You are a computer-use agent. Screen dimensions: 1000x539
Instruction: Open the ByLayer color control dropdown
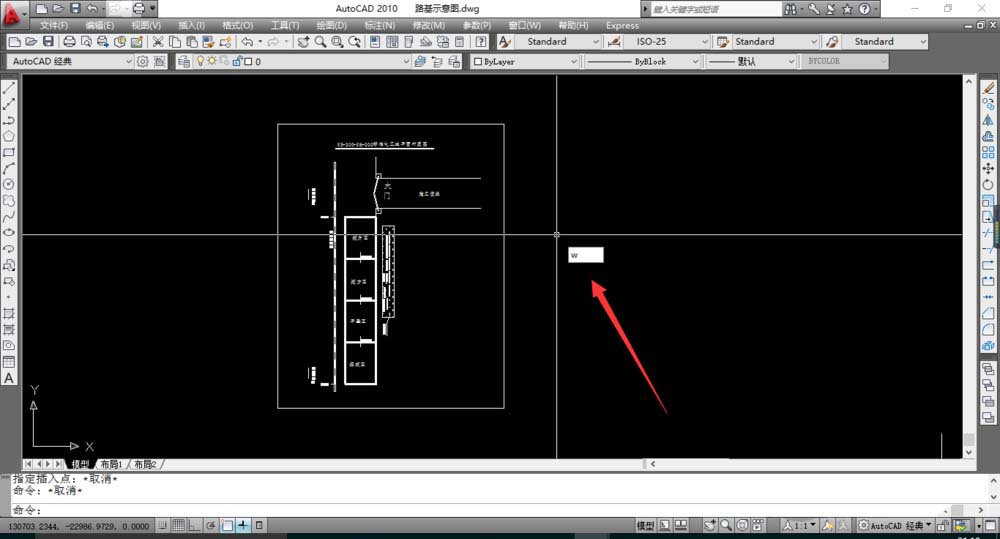click(520, 61)
